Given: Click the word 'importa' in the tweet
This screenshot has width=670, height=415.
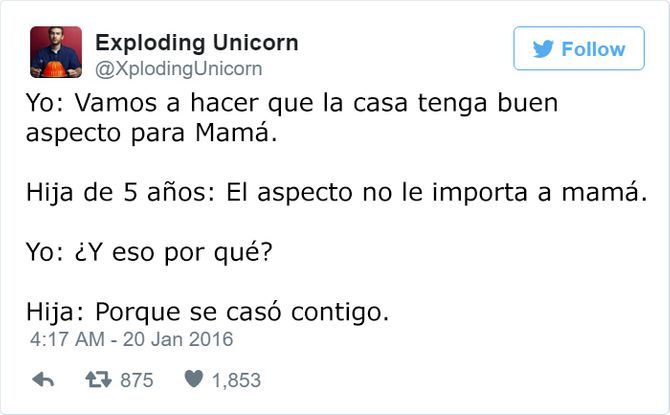Looking at the screenshot, I should click(480, 193).
